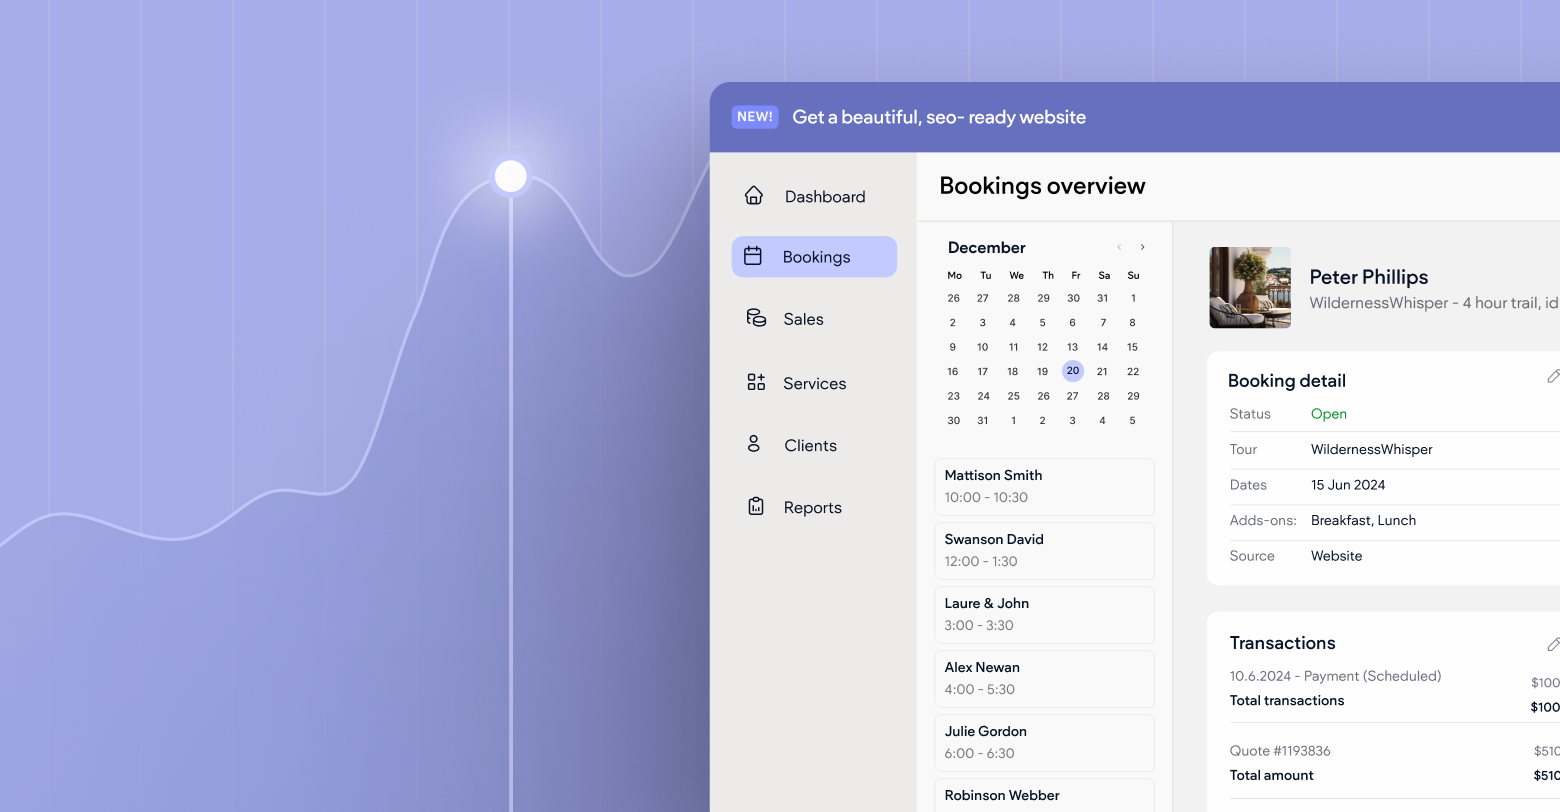Click the Services grid icon
Screen dimensions: 1560x812
tap(756, 382)
